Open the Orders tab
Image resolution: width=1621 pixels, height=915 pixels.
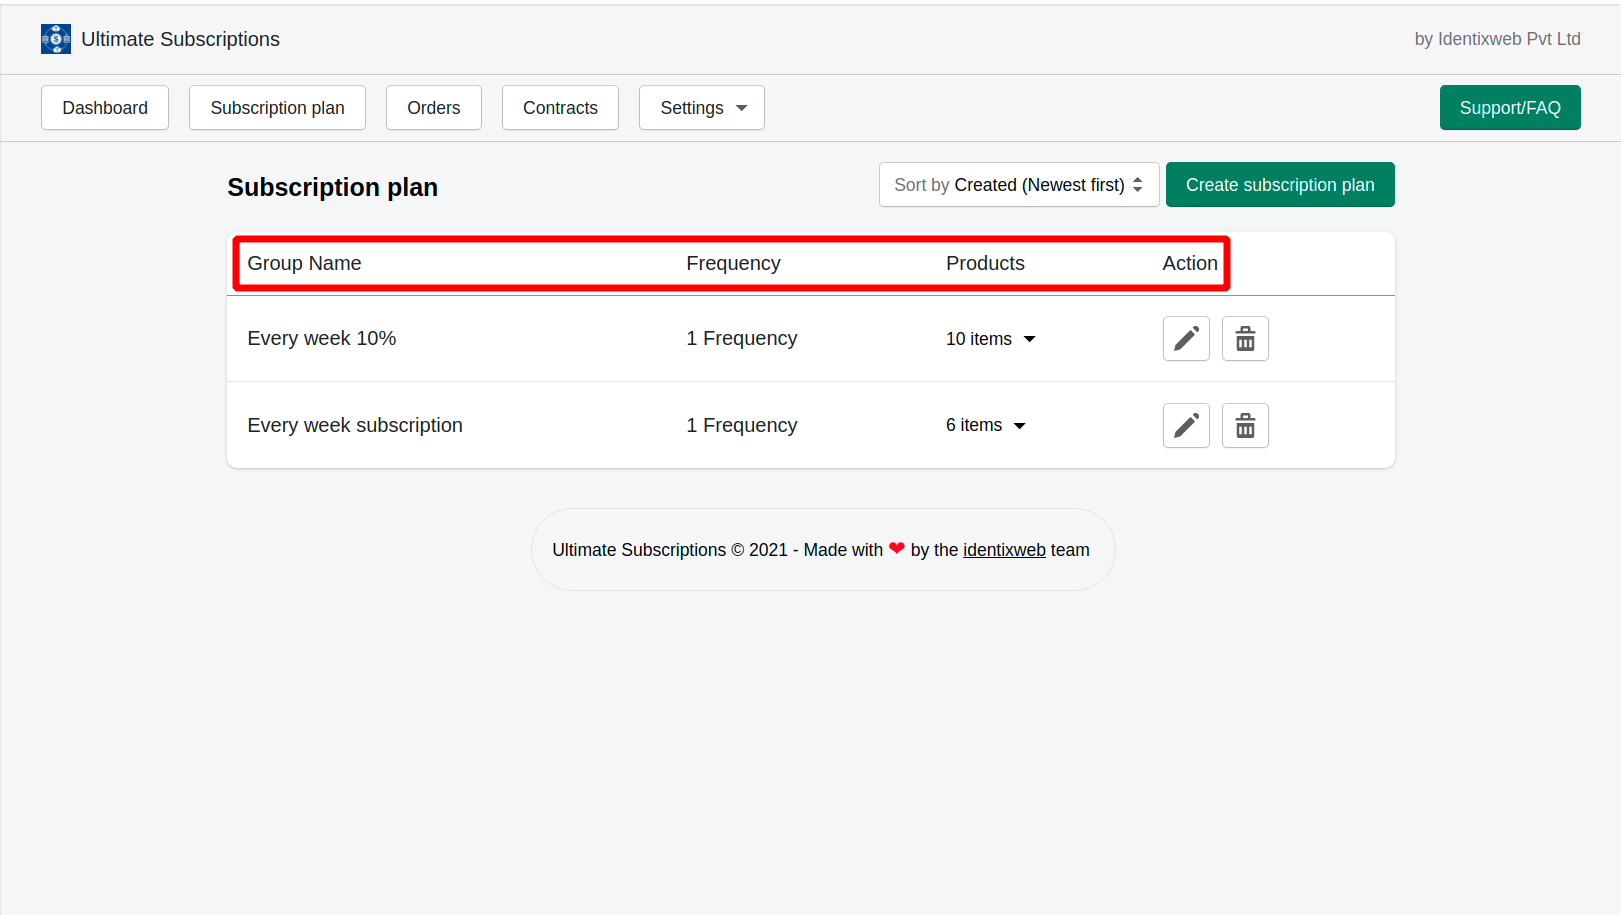coord(433,107)
